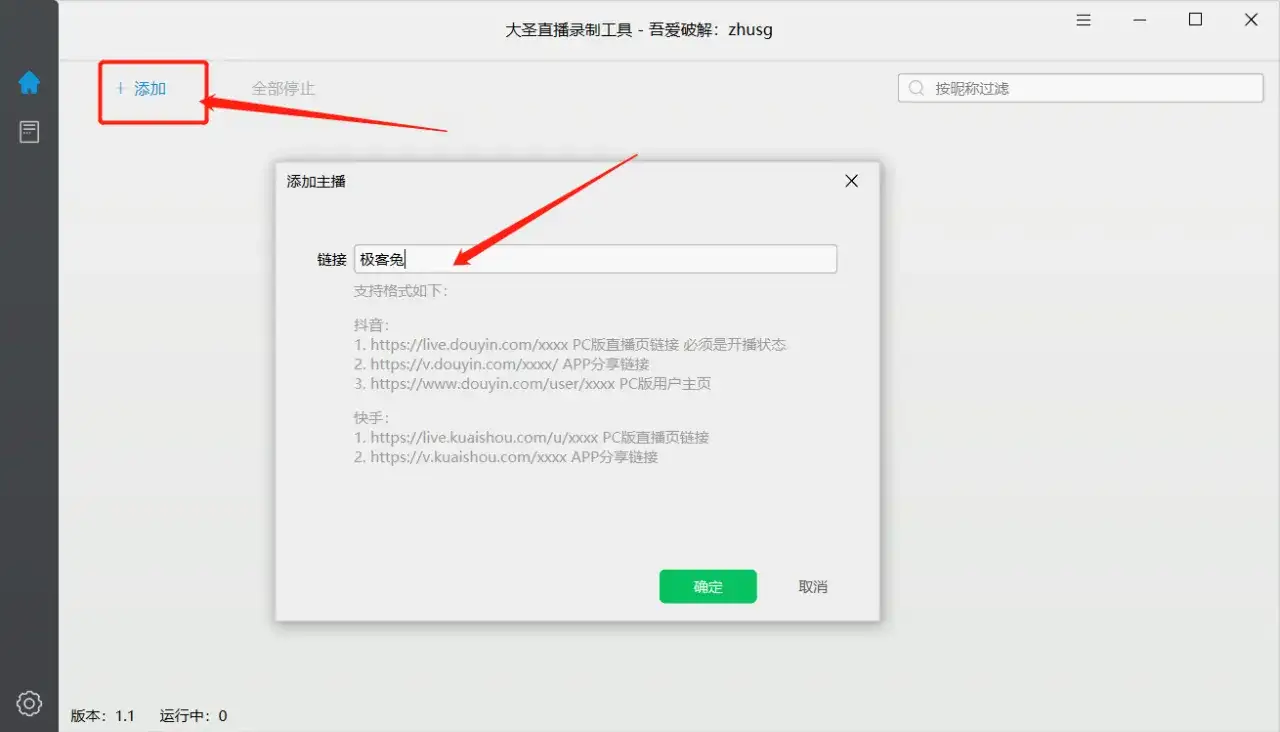Screen dimensions: 1280x732
Task: Click the 快手 heading text
Action: pyautogui.click(x=371, y=418)
